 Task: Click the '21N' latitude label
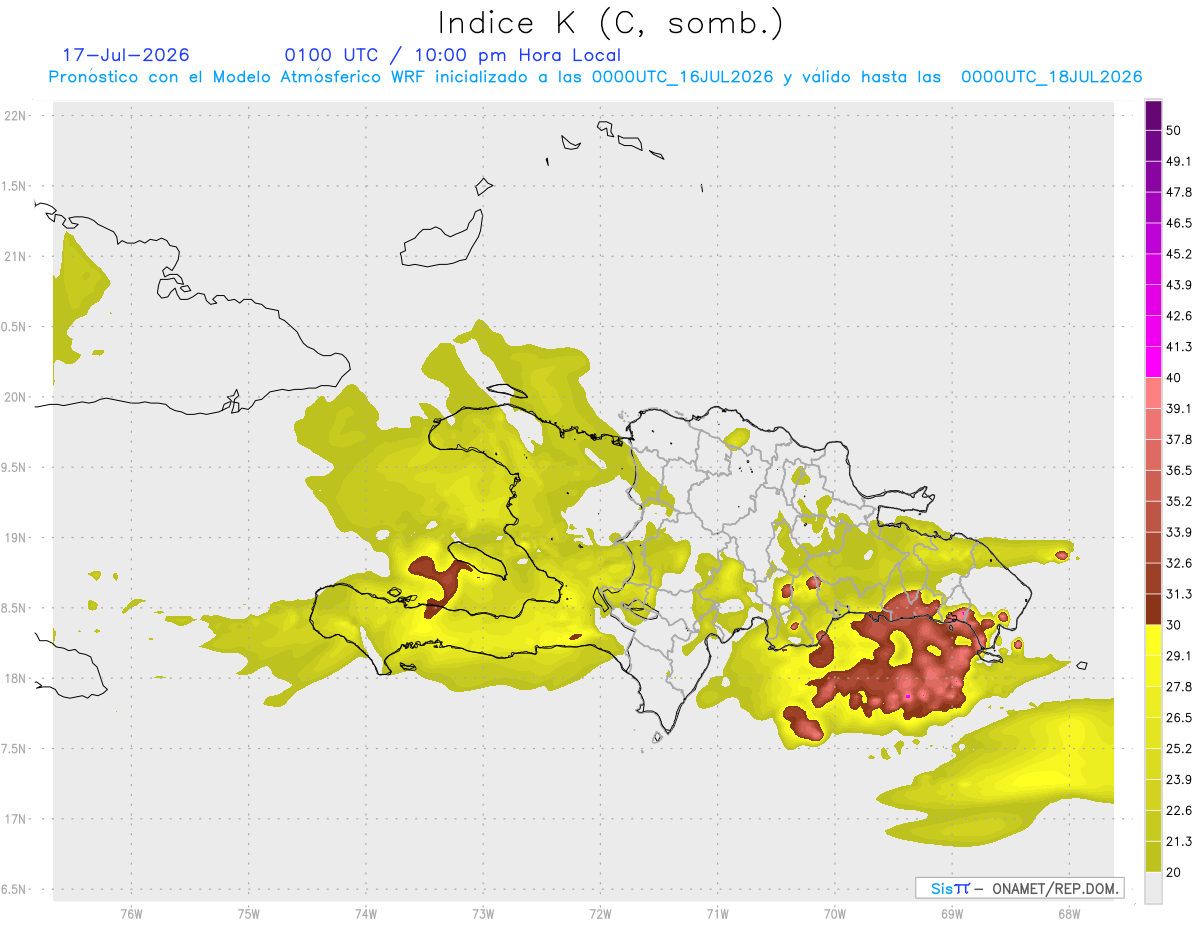coord(16,256)
